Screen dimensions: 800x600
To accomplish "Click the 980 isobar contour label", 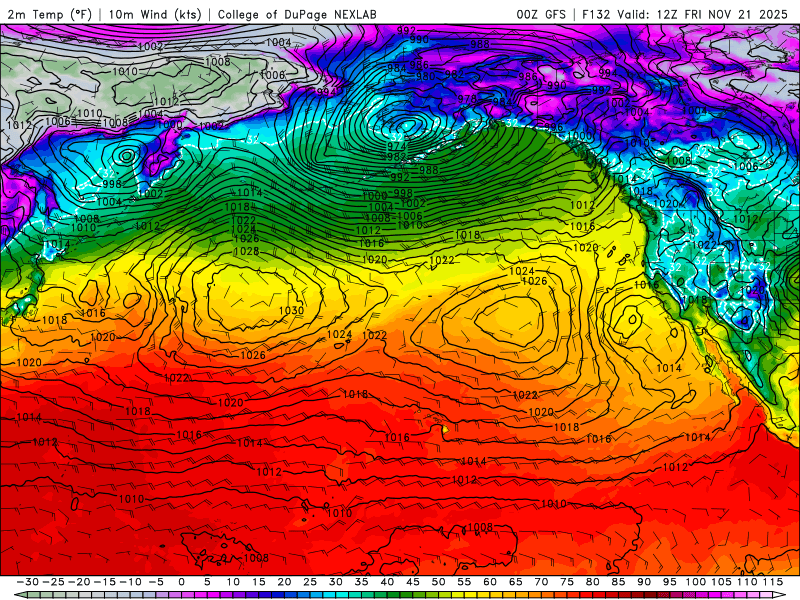I will coord(426,77).
